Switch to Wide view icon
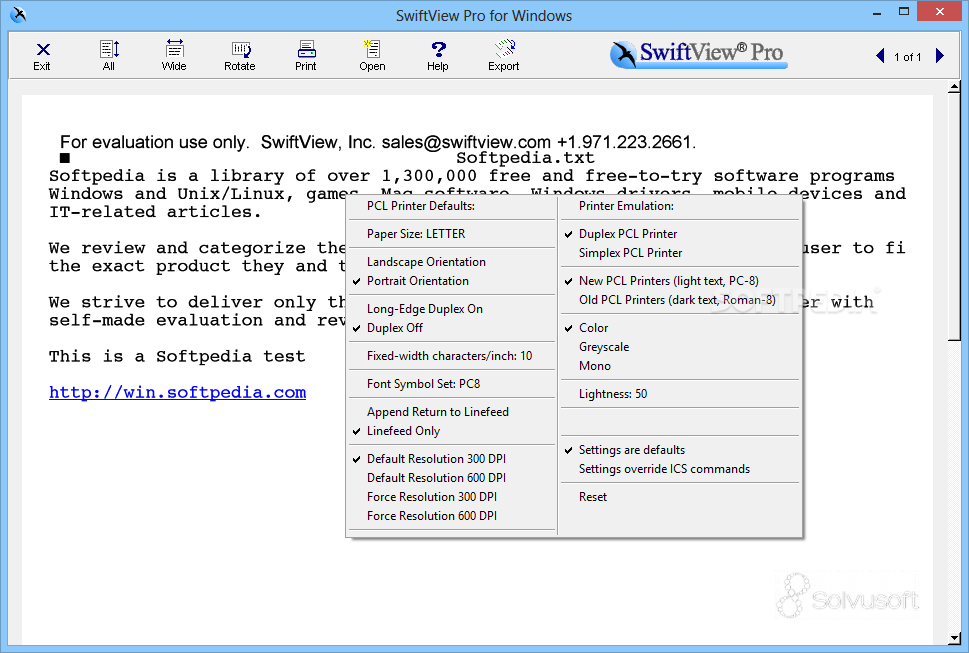Image resolution: width=969 pixels, height=653 pixels. click(x=174, y=56)
